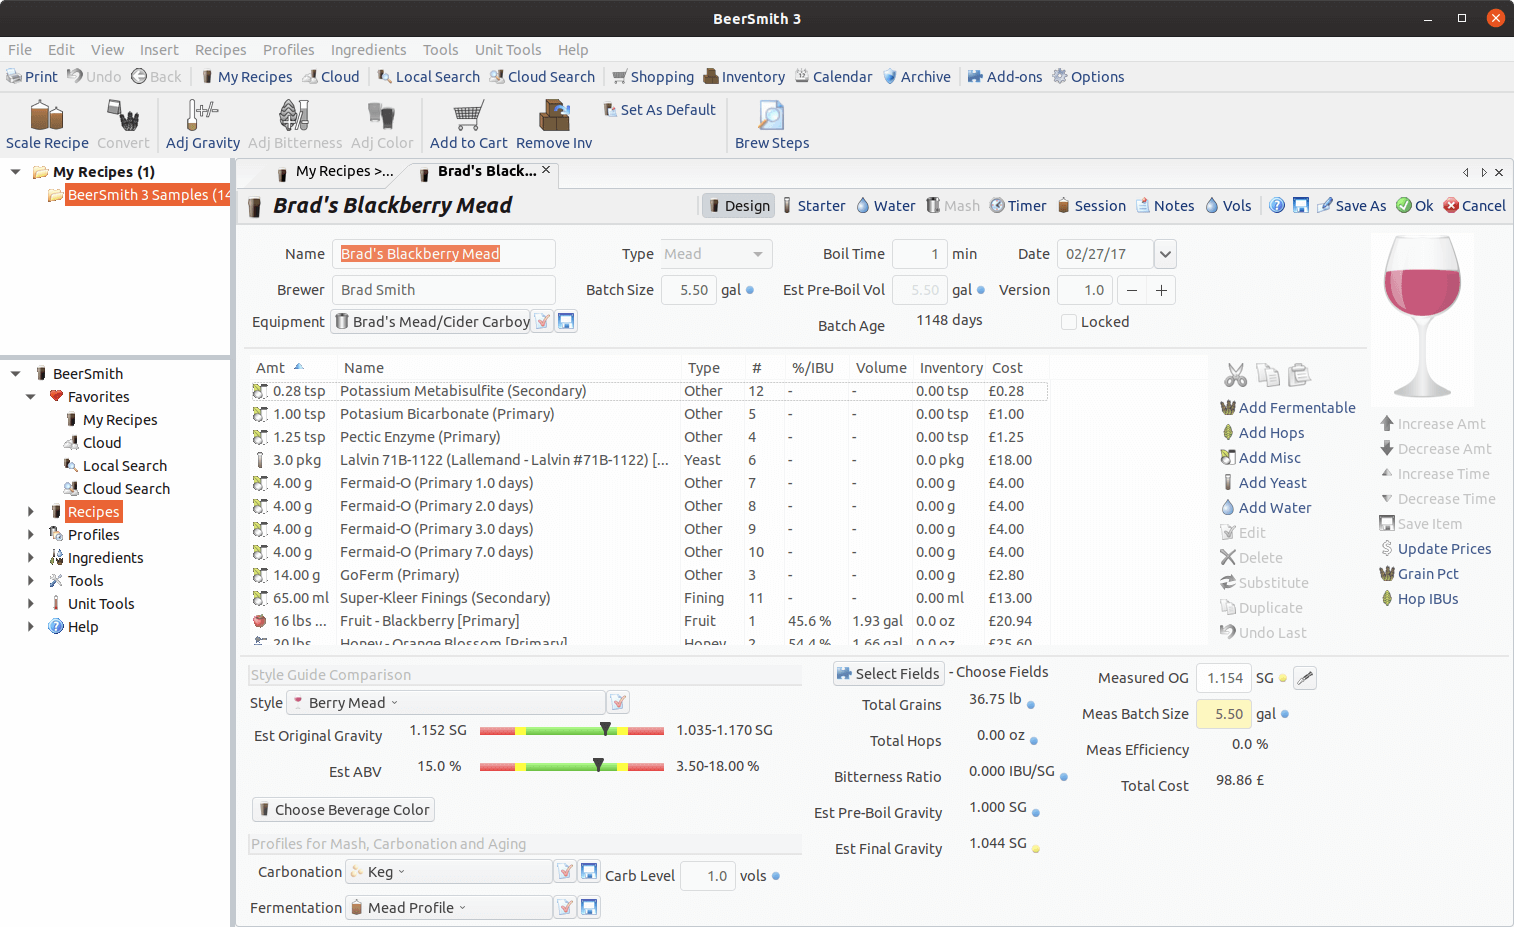Select the Fruit - Blackberry ingredient row
Viewport: 1514px width, 927px height.
click(x=648, y=621)
